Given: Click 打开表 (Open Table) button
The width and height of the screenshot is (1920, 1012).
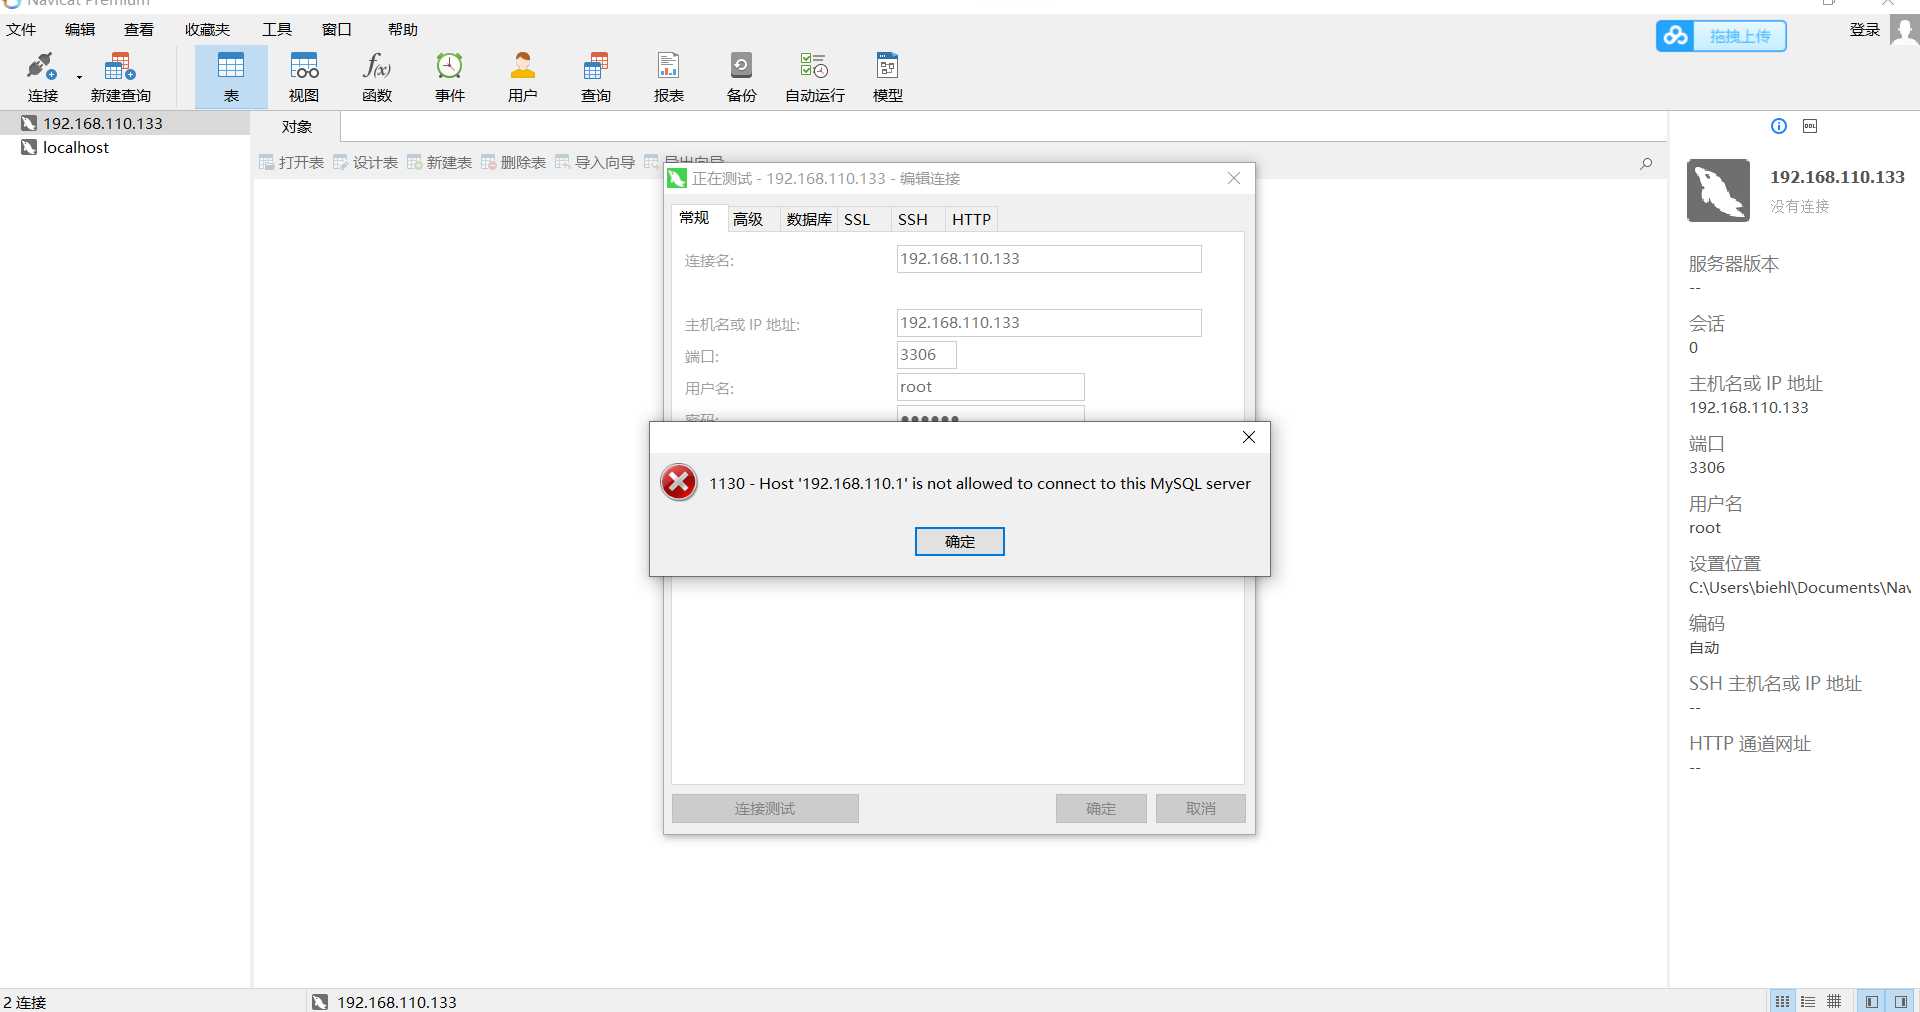Looking at the screenshot, I should click(291, 163).
